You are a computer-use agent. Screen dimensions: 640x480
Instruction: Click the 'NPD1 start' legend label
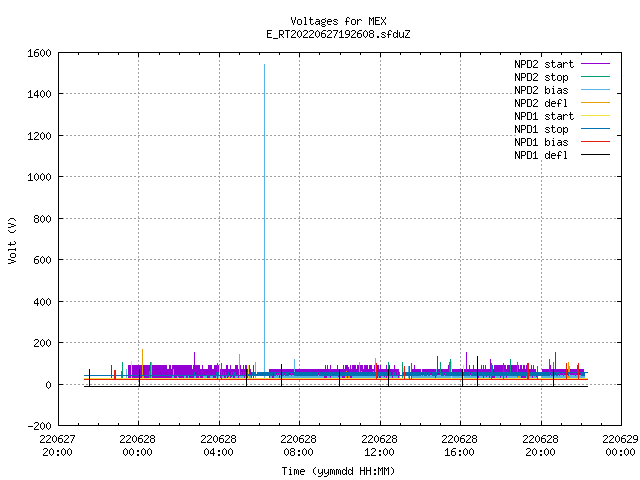tap(544, 116)
